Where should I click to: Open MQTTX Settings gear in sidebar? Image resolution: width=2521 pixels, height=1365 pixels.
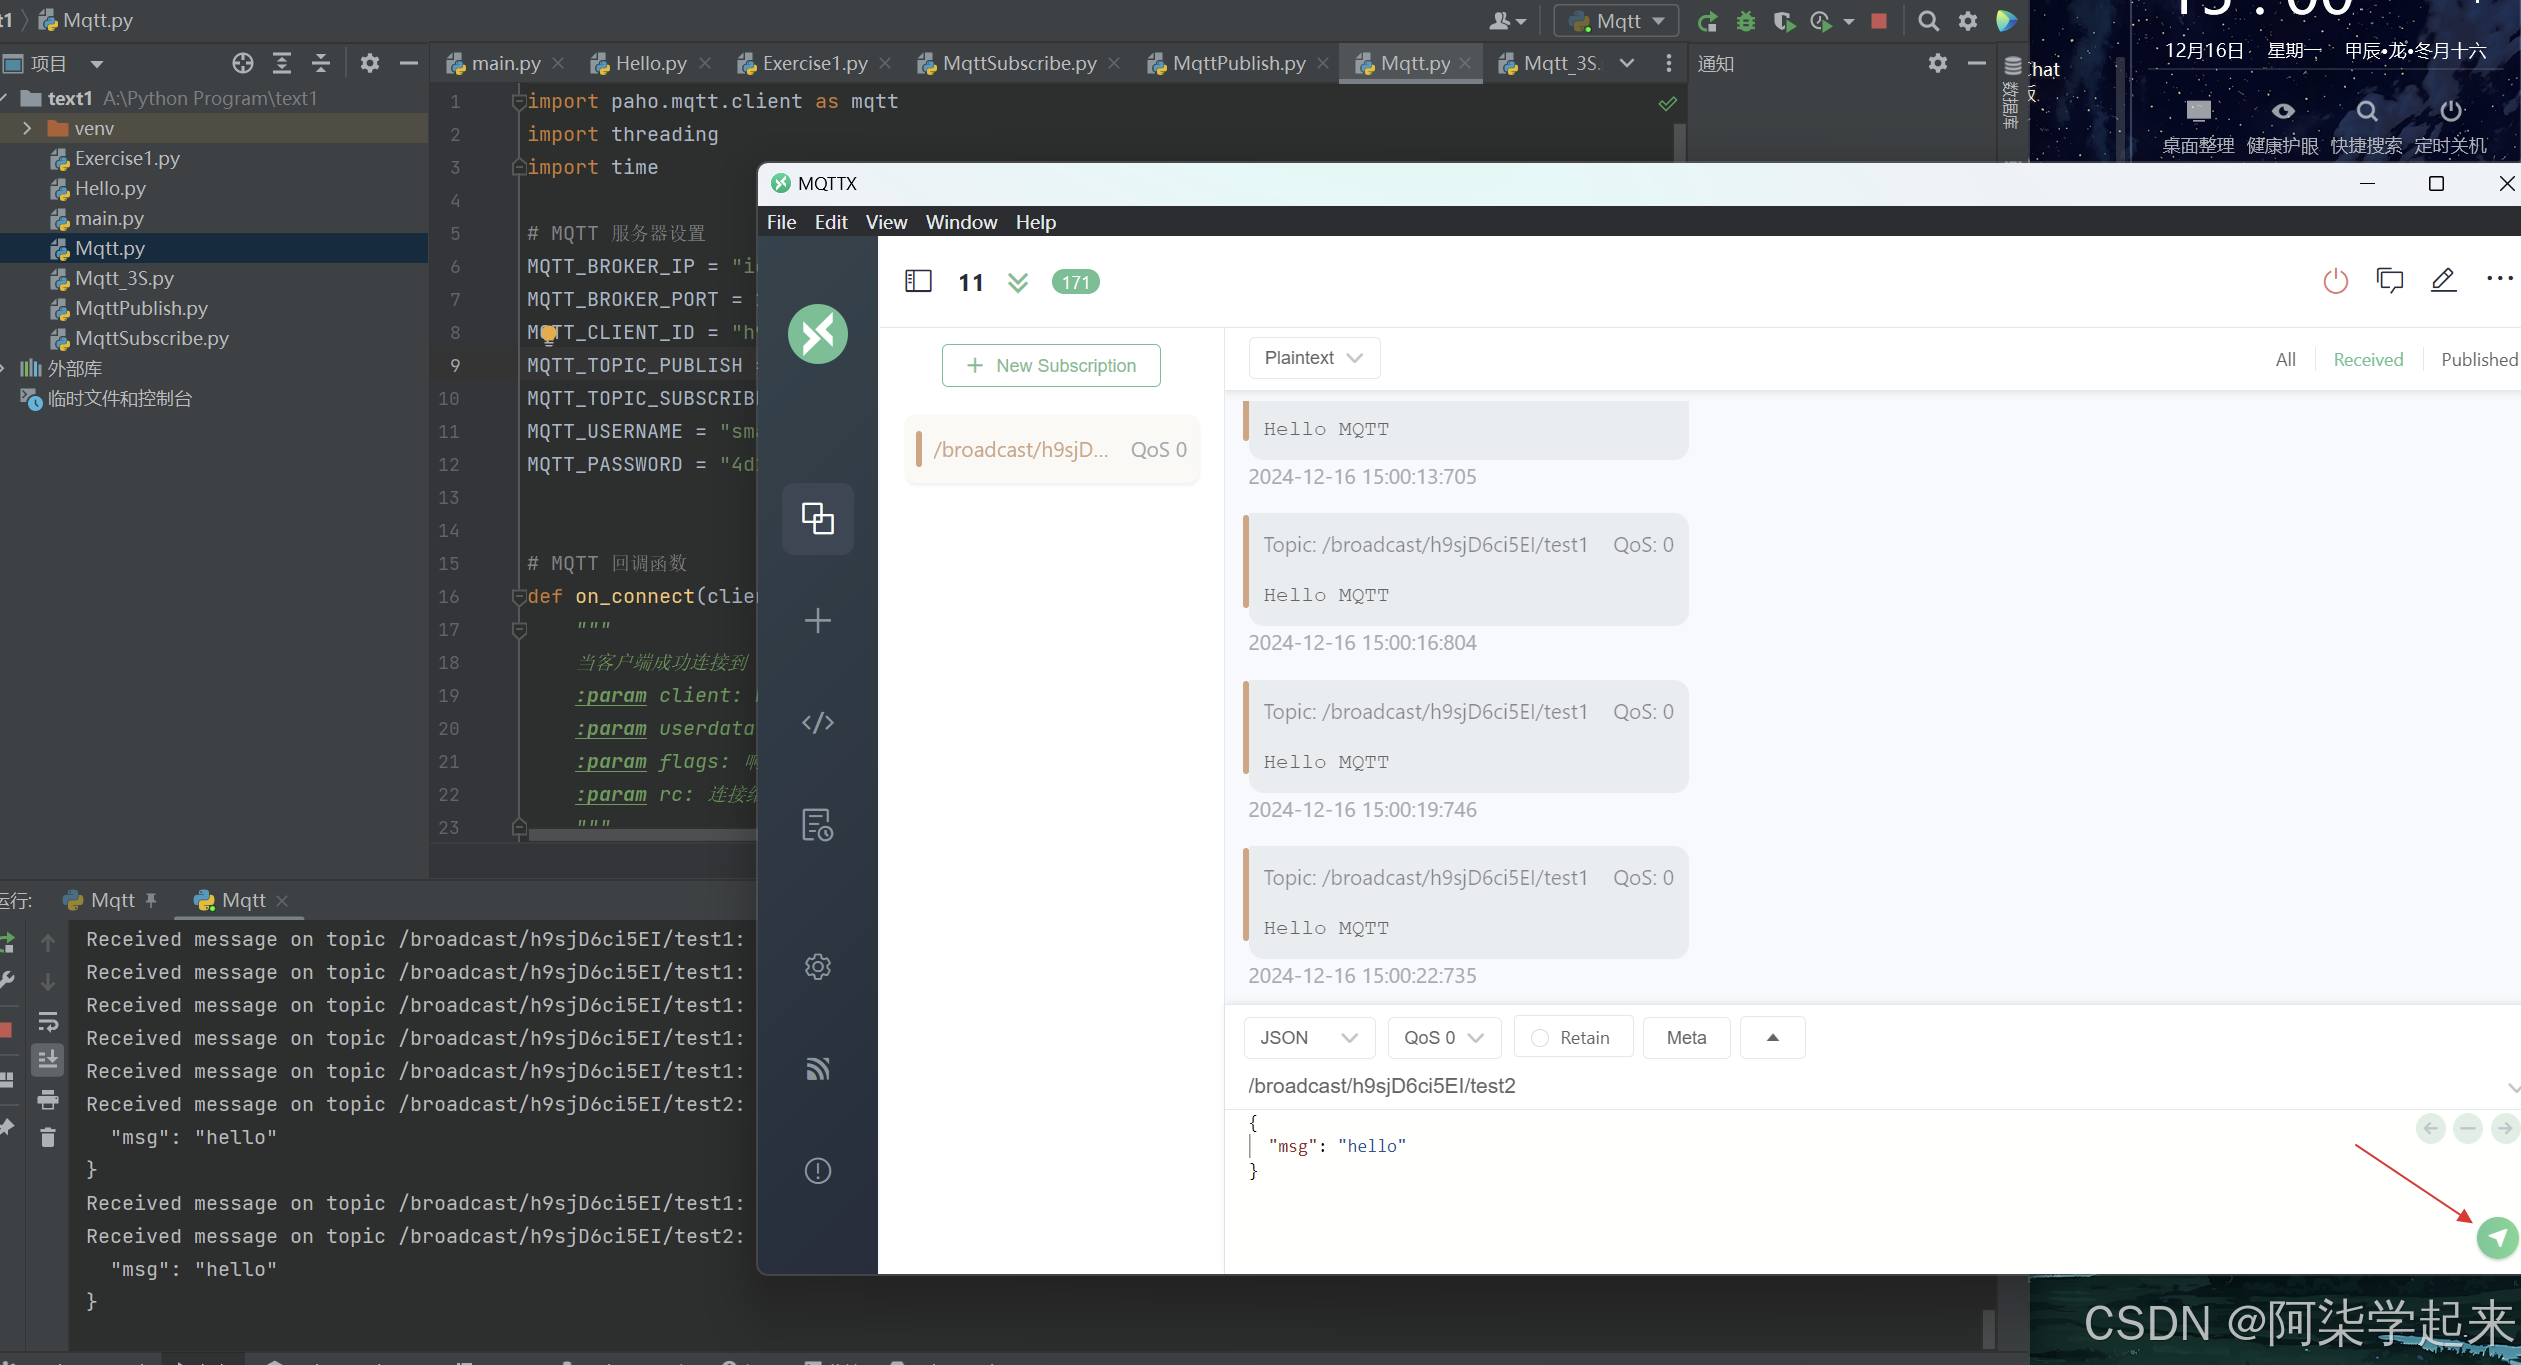817,966
